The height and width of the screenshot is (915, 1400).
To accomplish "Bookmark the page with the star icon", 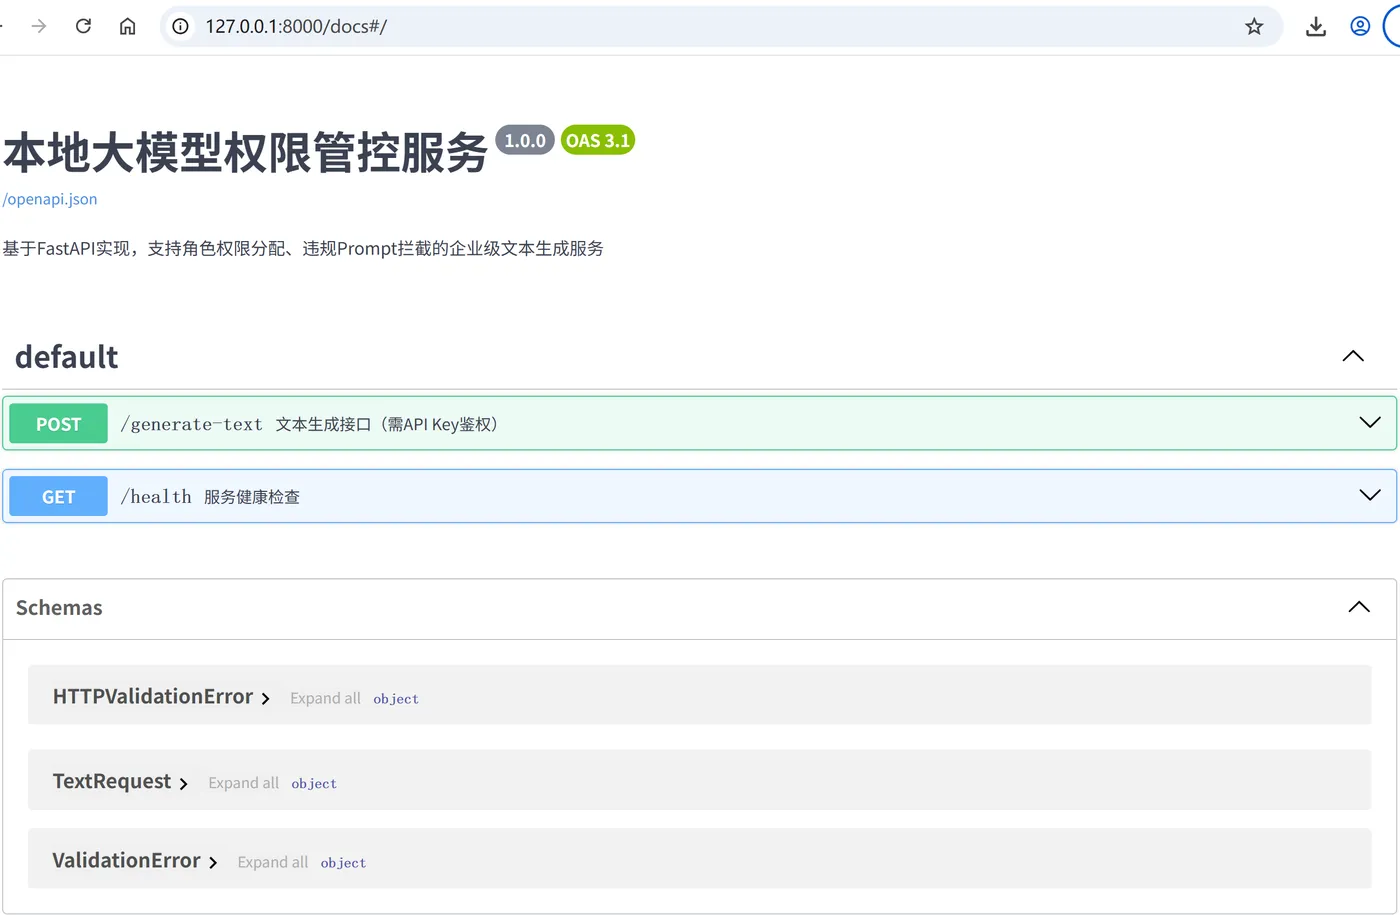I will pos(1254,26).
